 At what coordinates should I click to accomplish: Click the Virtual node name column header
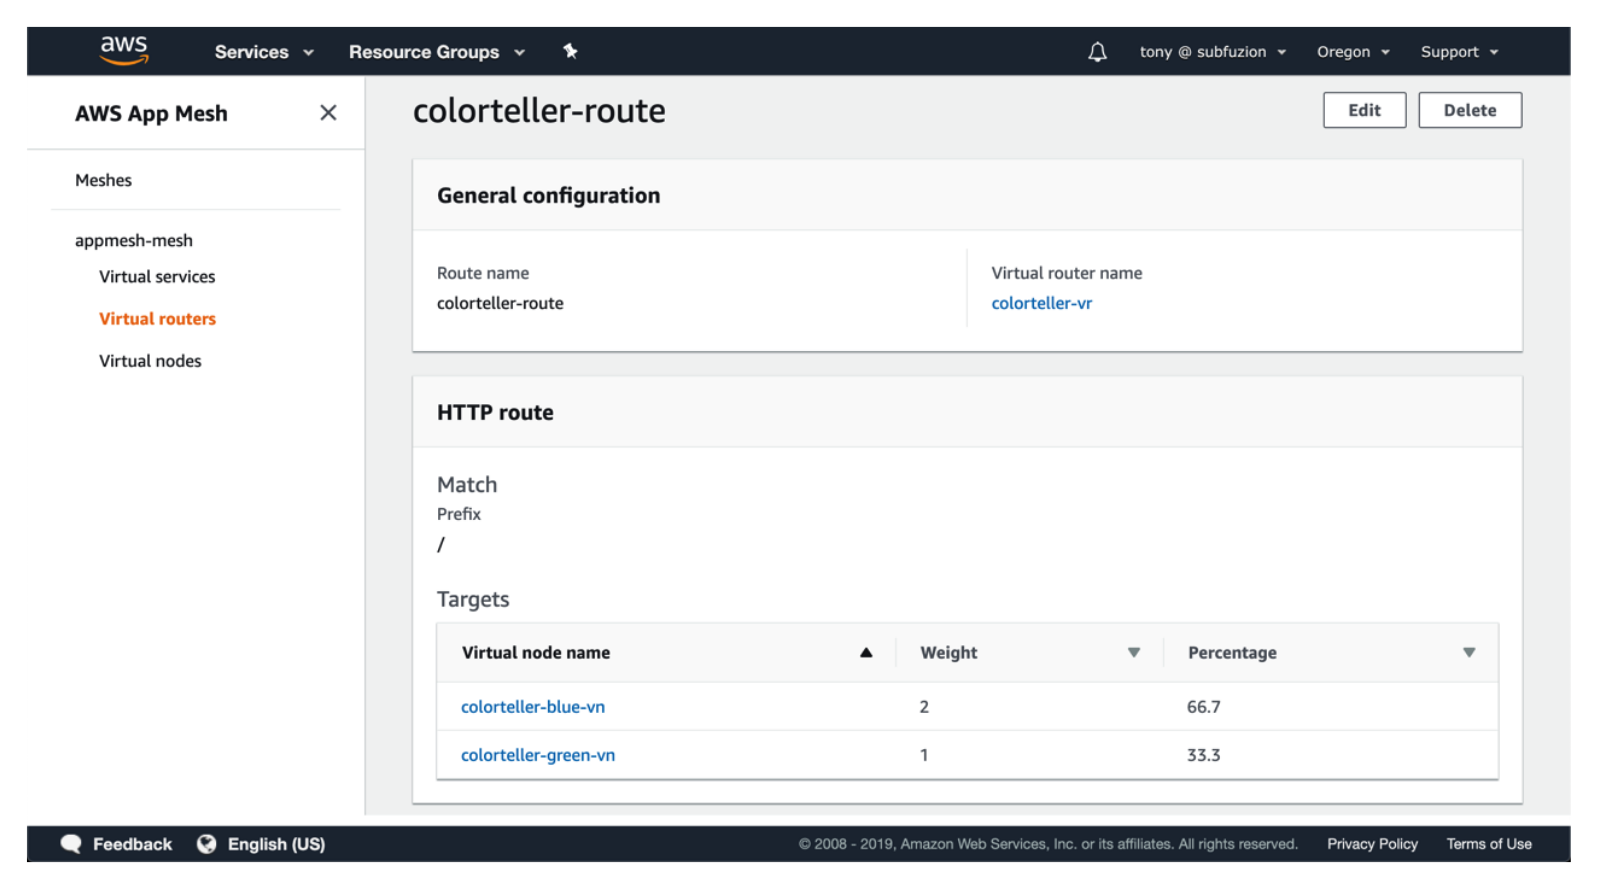coord(536,653)
